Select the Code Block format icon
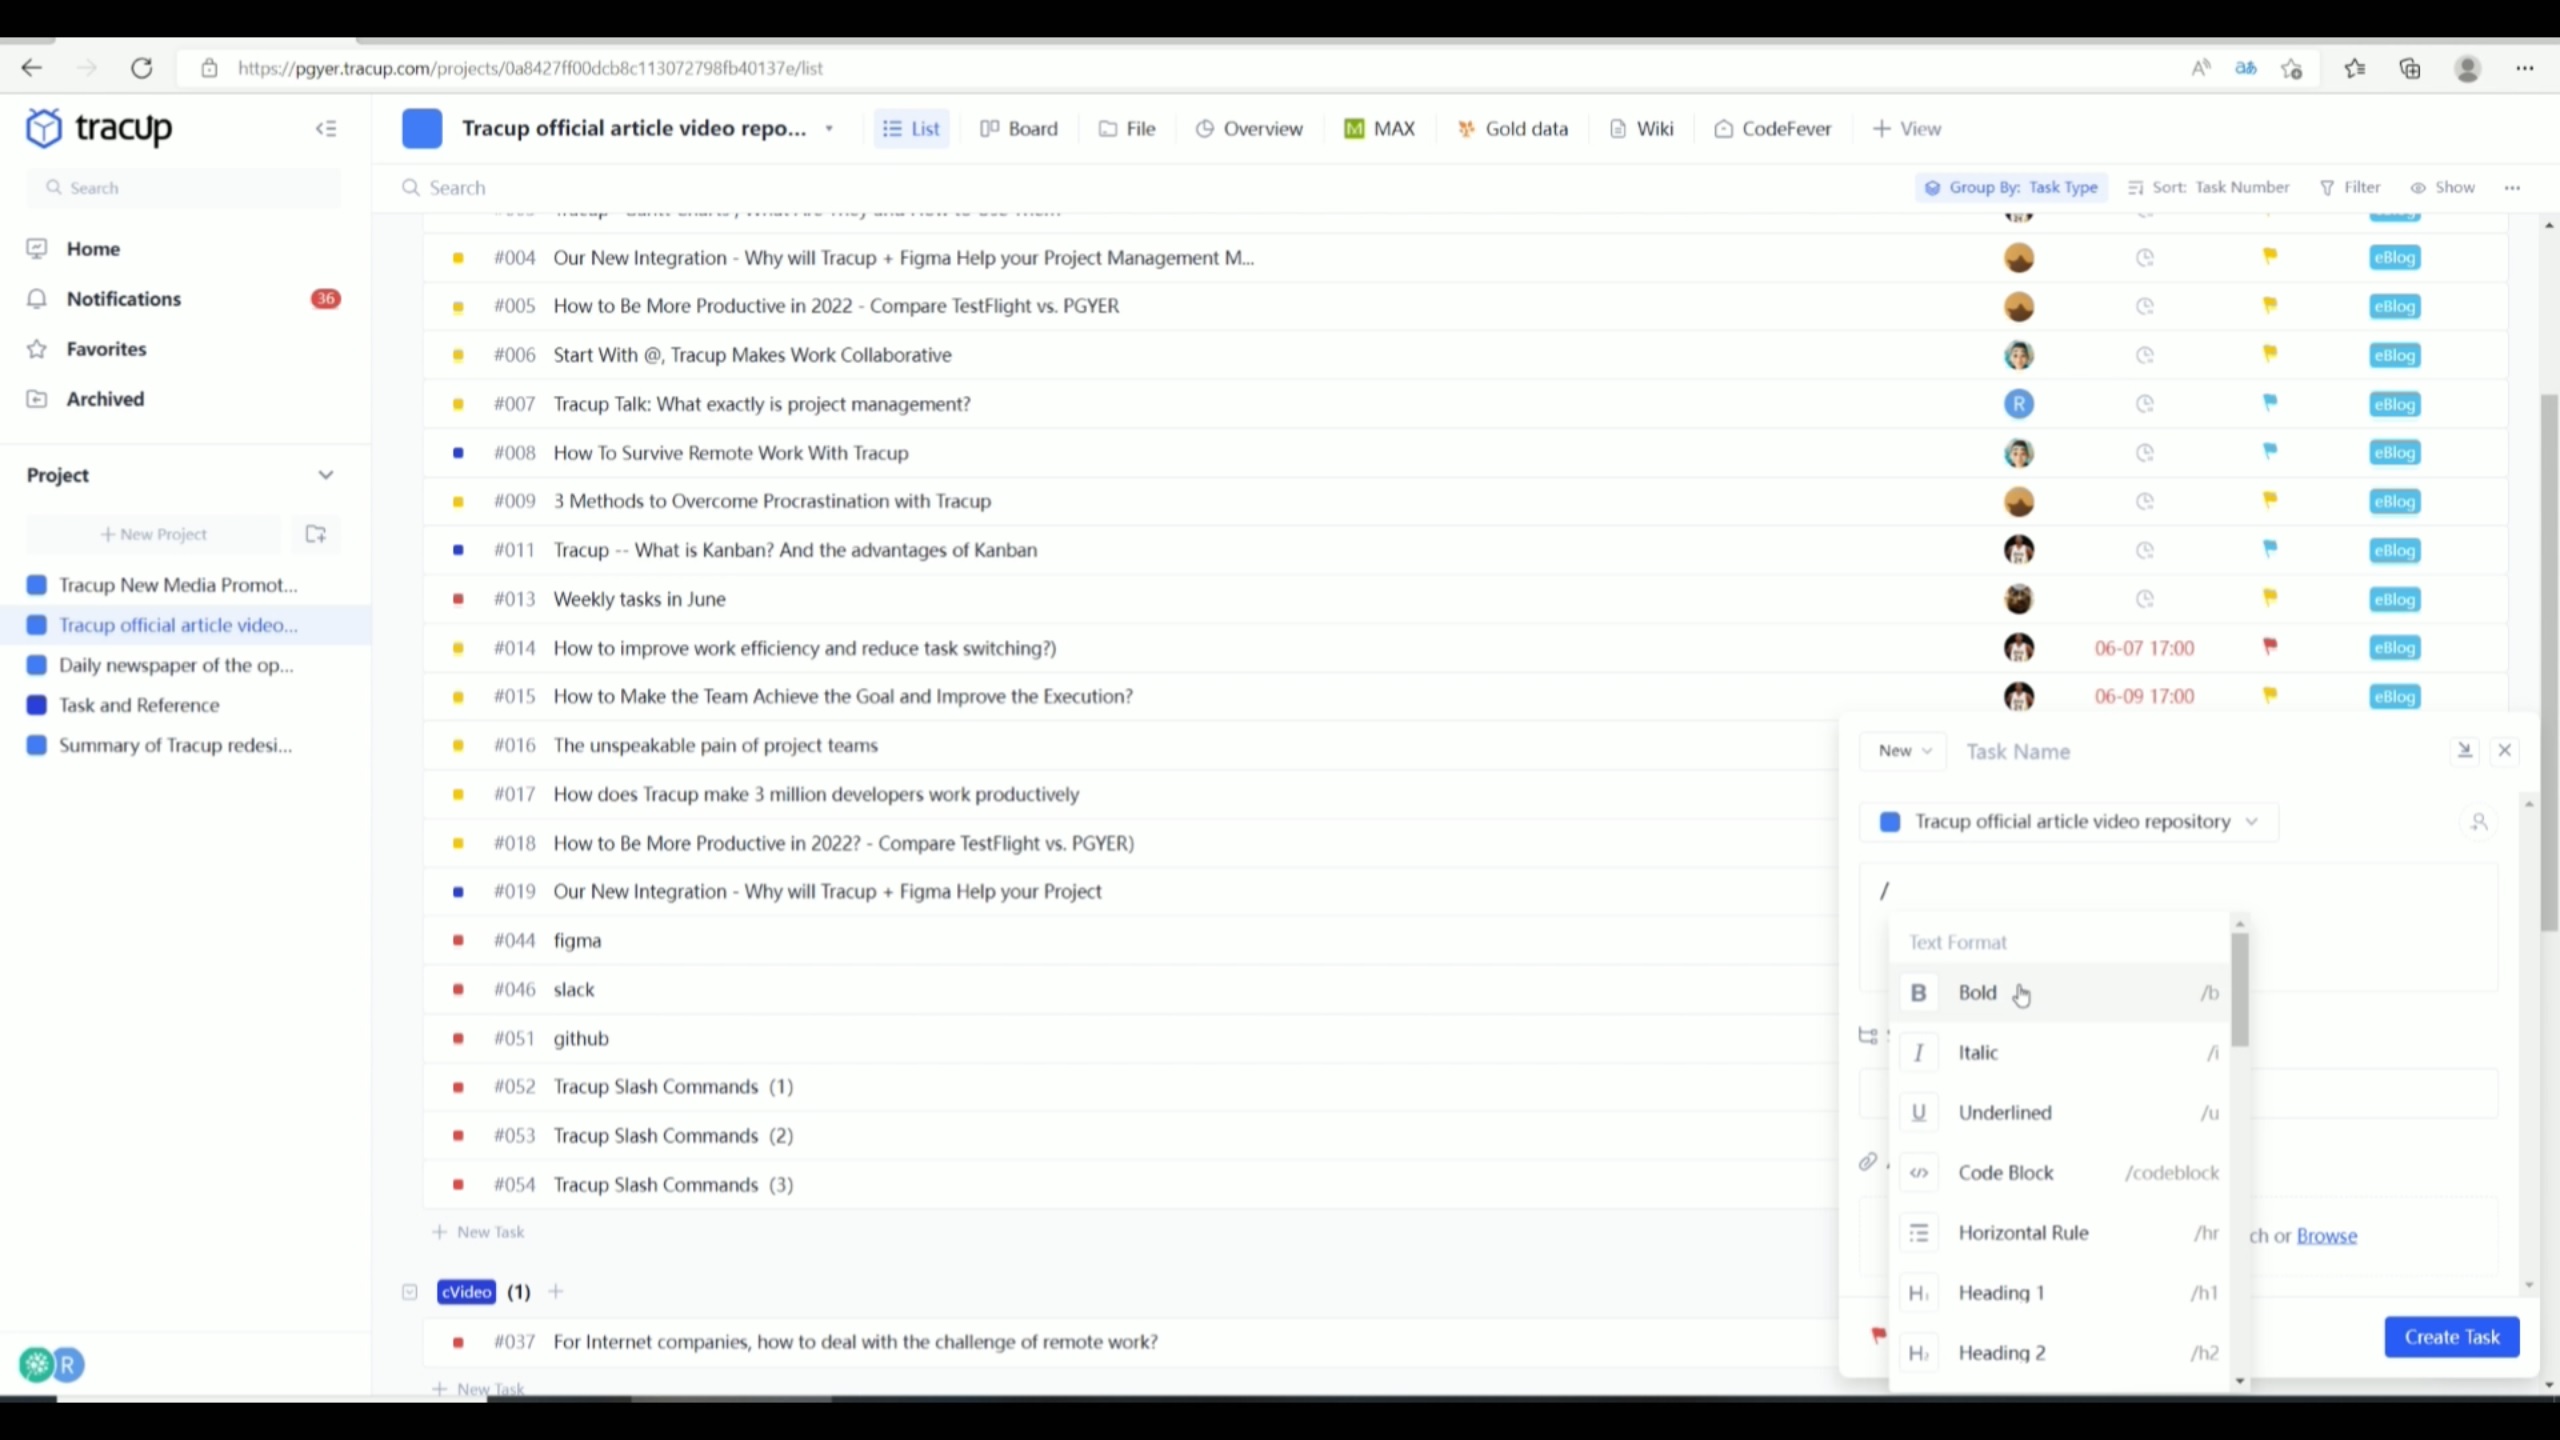Viewport: 2560px width, 1440px height. coord(1918,1171)
